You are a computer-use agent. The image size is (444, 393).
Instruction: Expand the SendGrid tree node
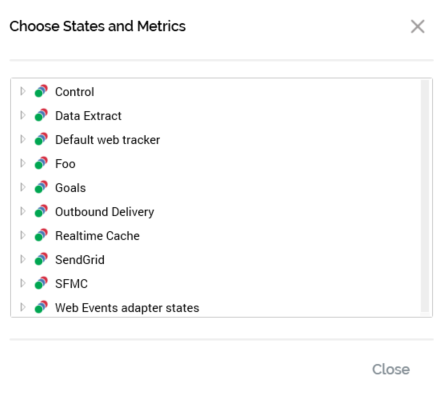pos(23,259)
